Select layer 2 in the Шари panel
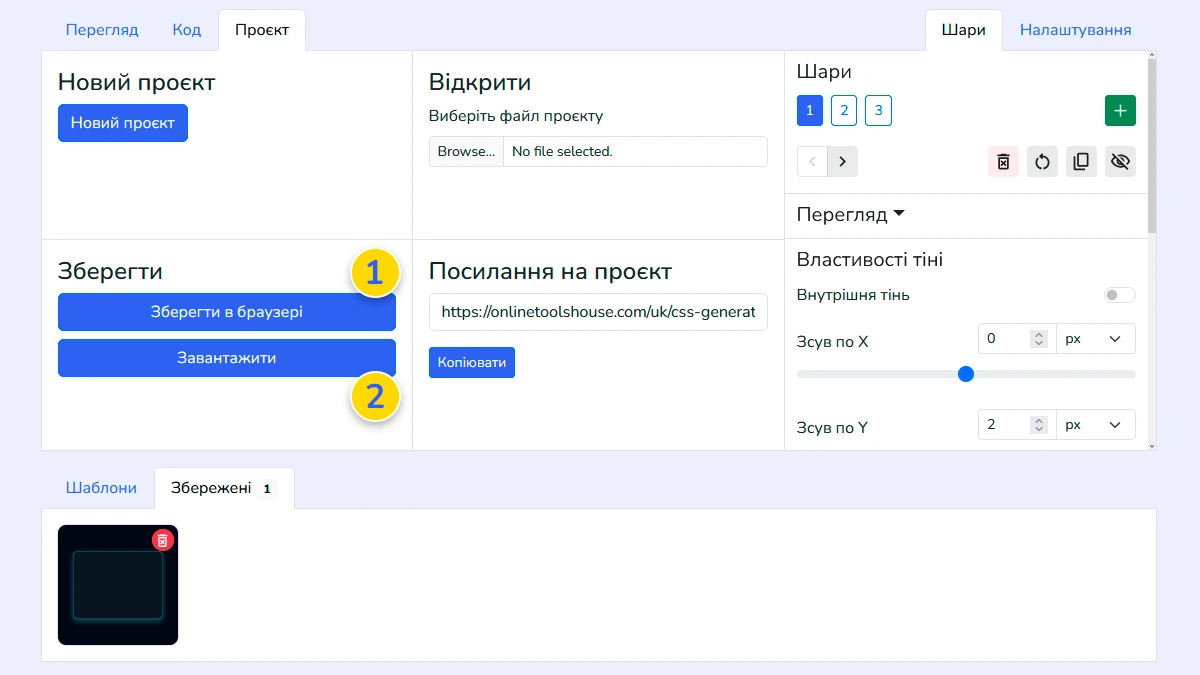This screenshot has width=1200, height=675. (844, 110)
